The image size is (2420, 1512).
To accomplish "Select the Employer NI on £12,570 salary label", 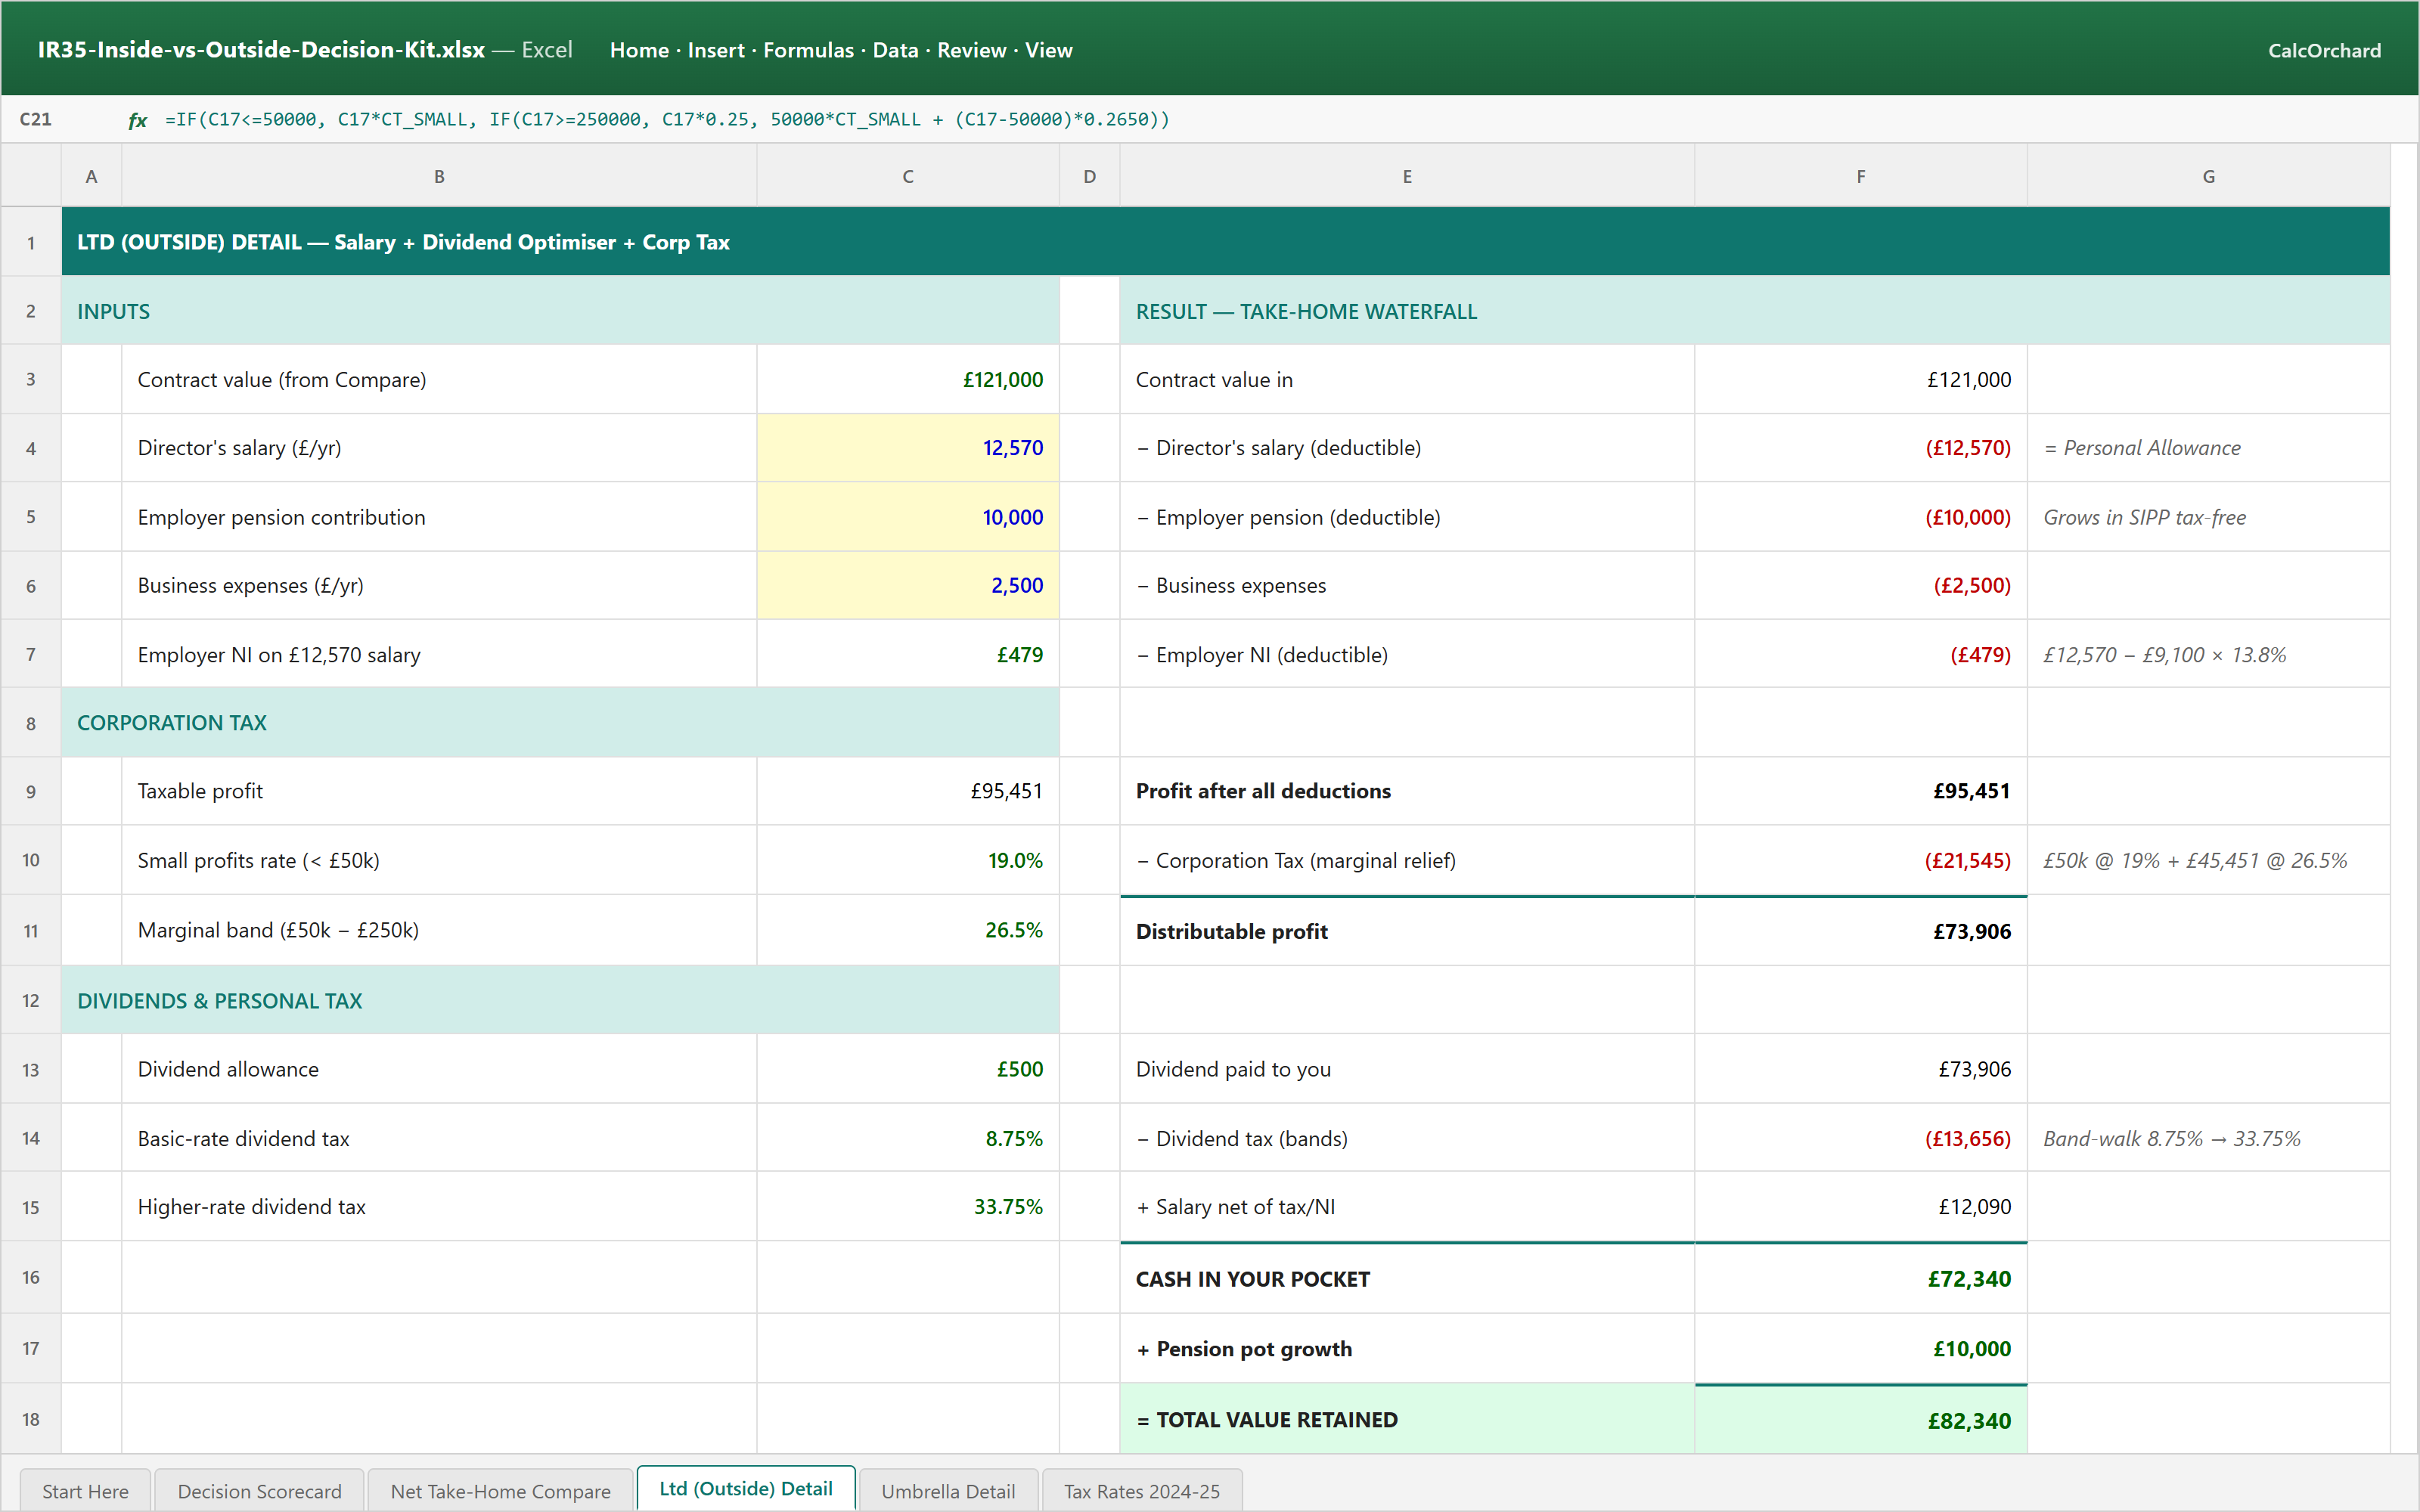I will pos(439,654).
